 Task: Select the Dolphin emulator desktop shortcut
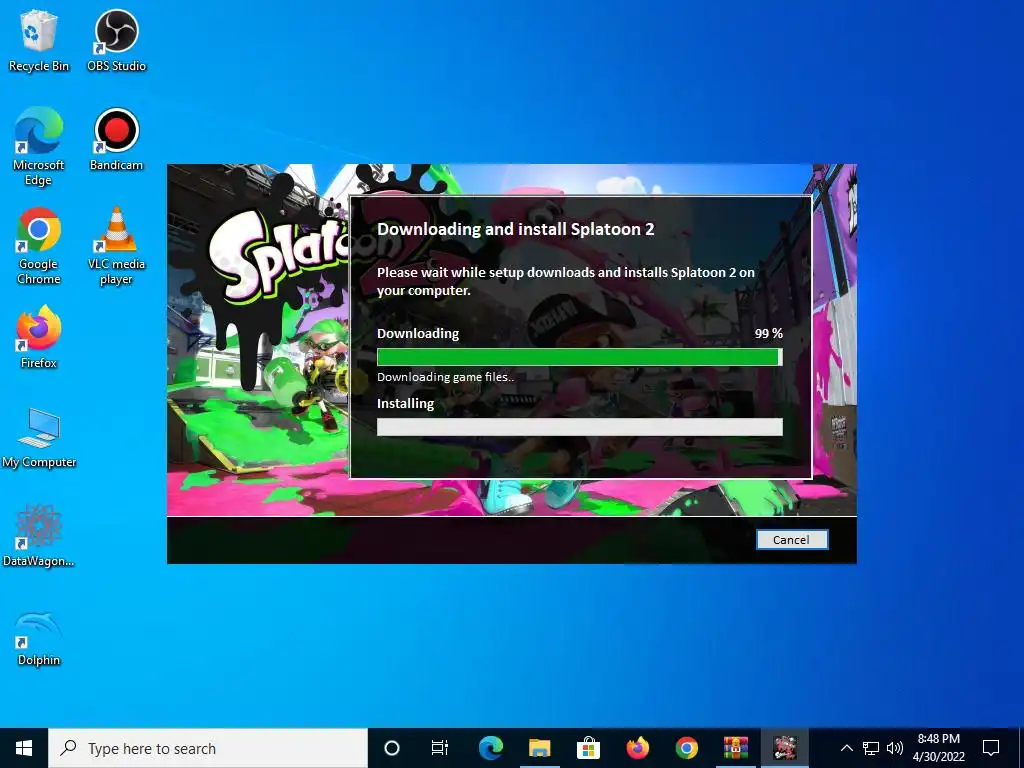click(x=39, y=637)
